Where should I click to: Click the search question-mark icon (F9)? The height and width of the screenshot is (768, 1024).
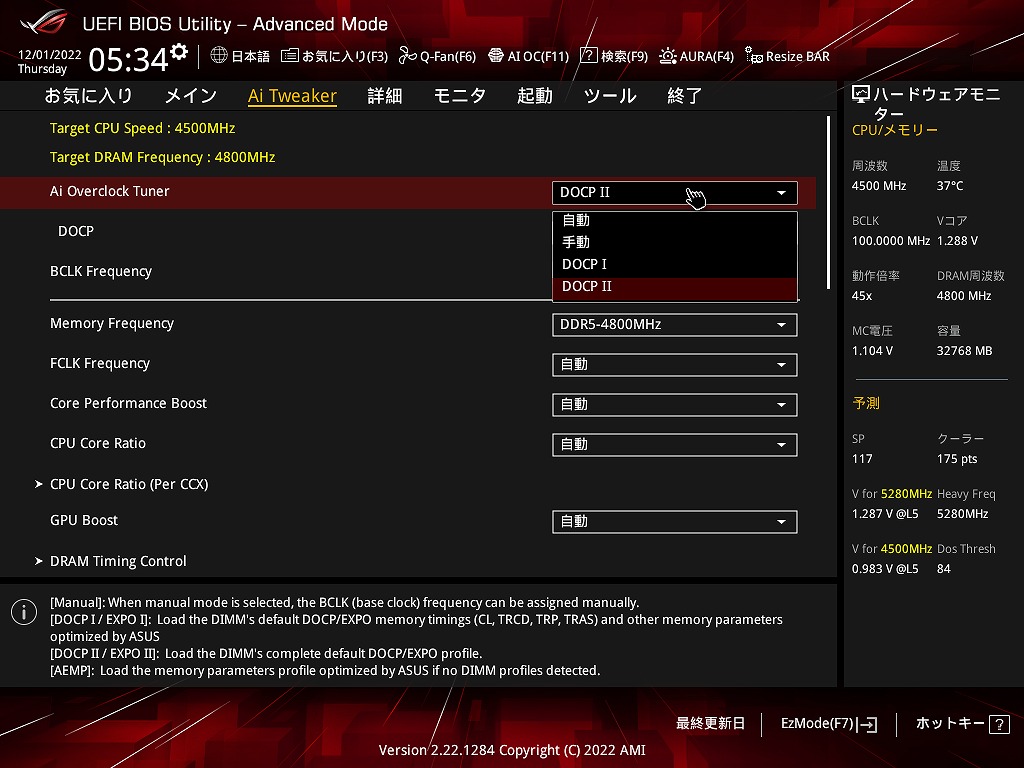tap(588, 56)
